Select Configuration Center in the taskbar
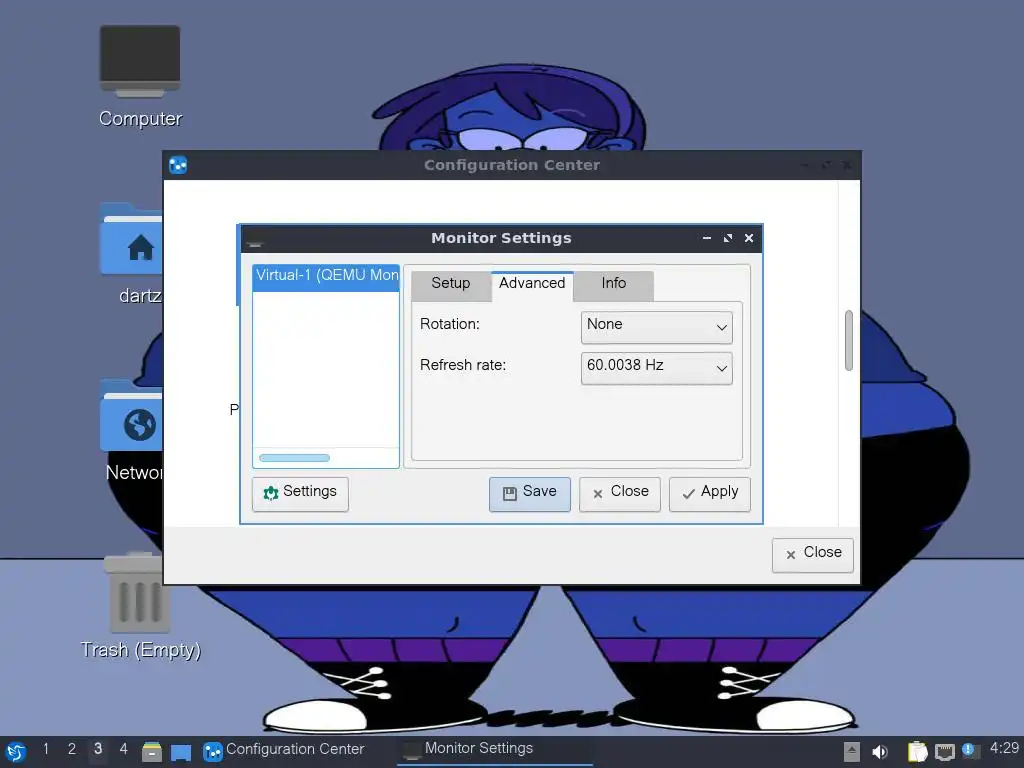This screenshot has width=1024, height=768. pyautogui.click(x=283, y=750)
